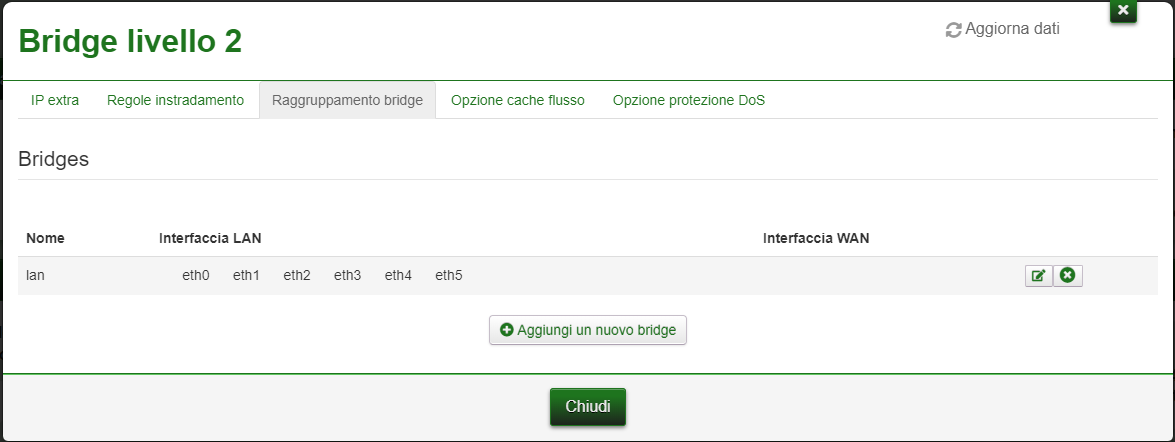
Task: Click the refresh icon beside Aggiorna dati
Action: pos(953,30)
